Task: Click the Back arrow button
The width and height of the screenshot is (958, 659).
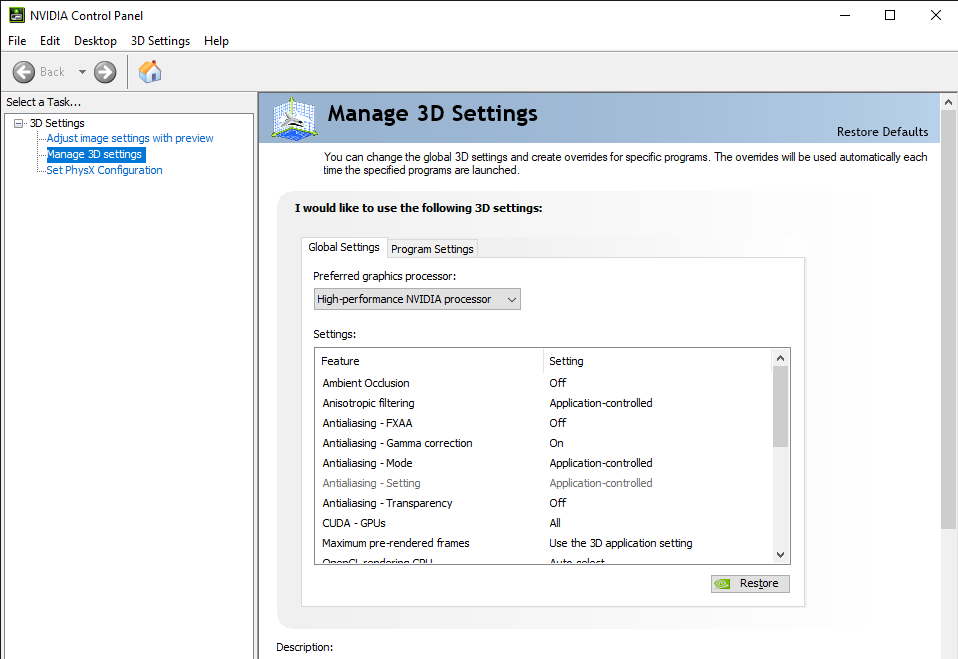Action: pos(25,72)
